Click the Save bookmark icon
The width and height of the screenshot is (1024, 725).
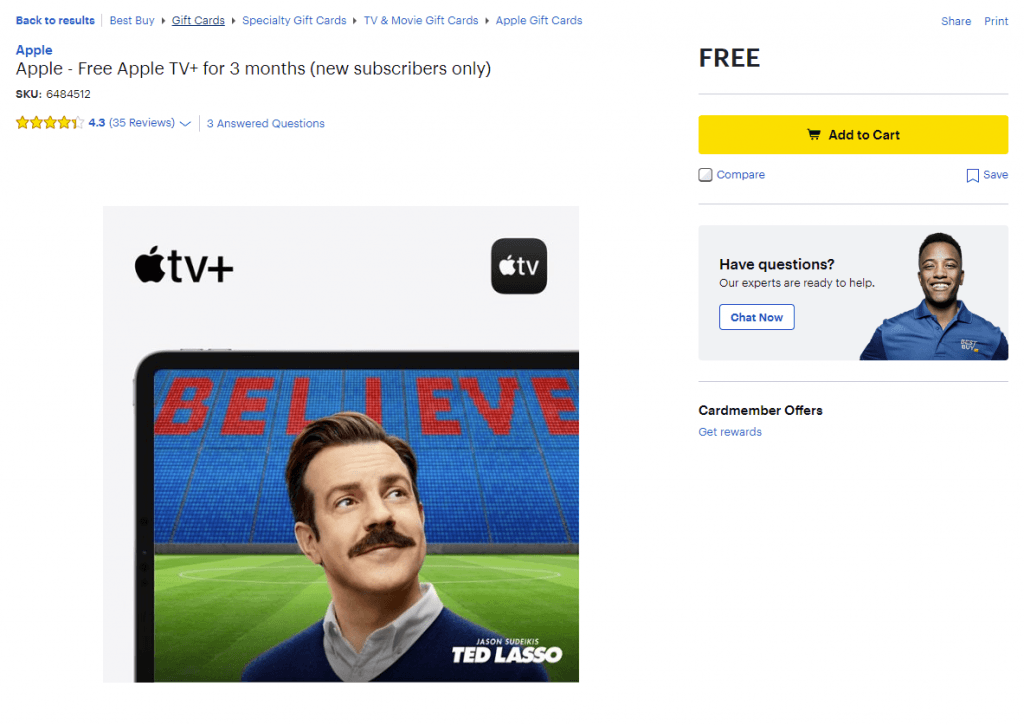tap(972, 175)
